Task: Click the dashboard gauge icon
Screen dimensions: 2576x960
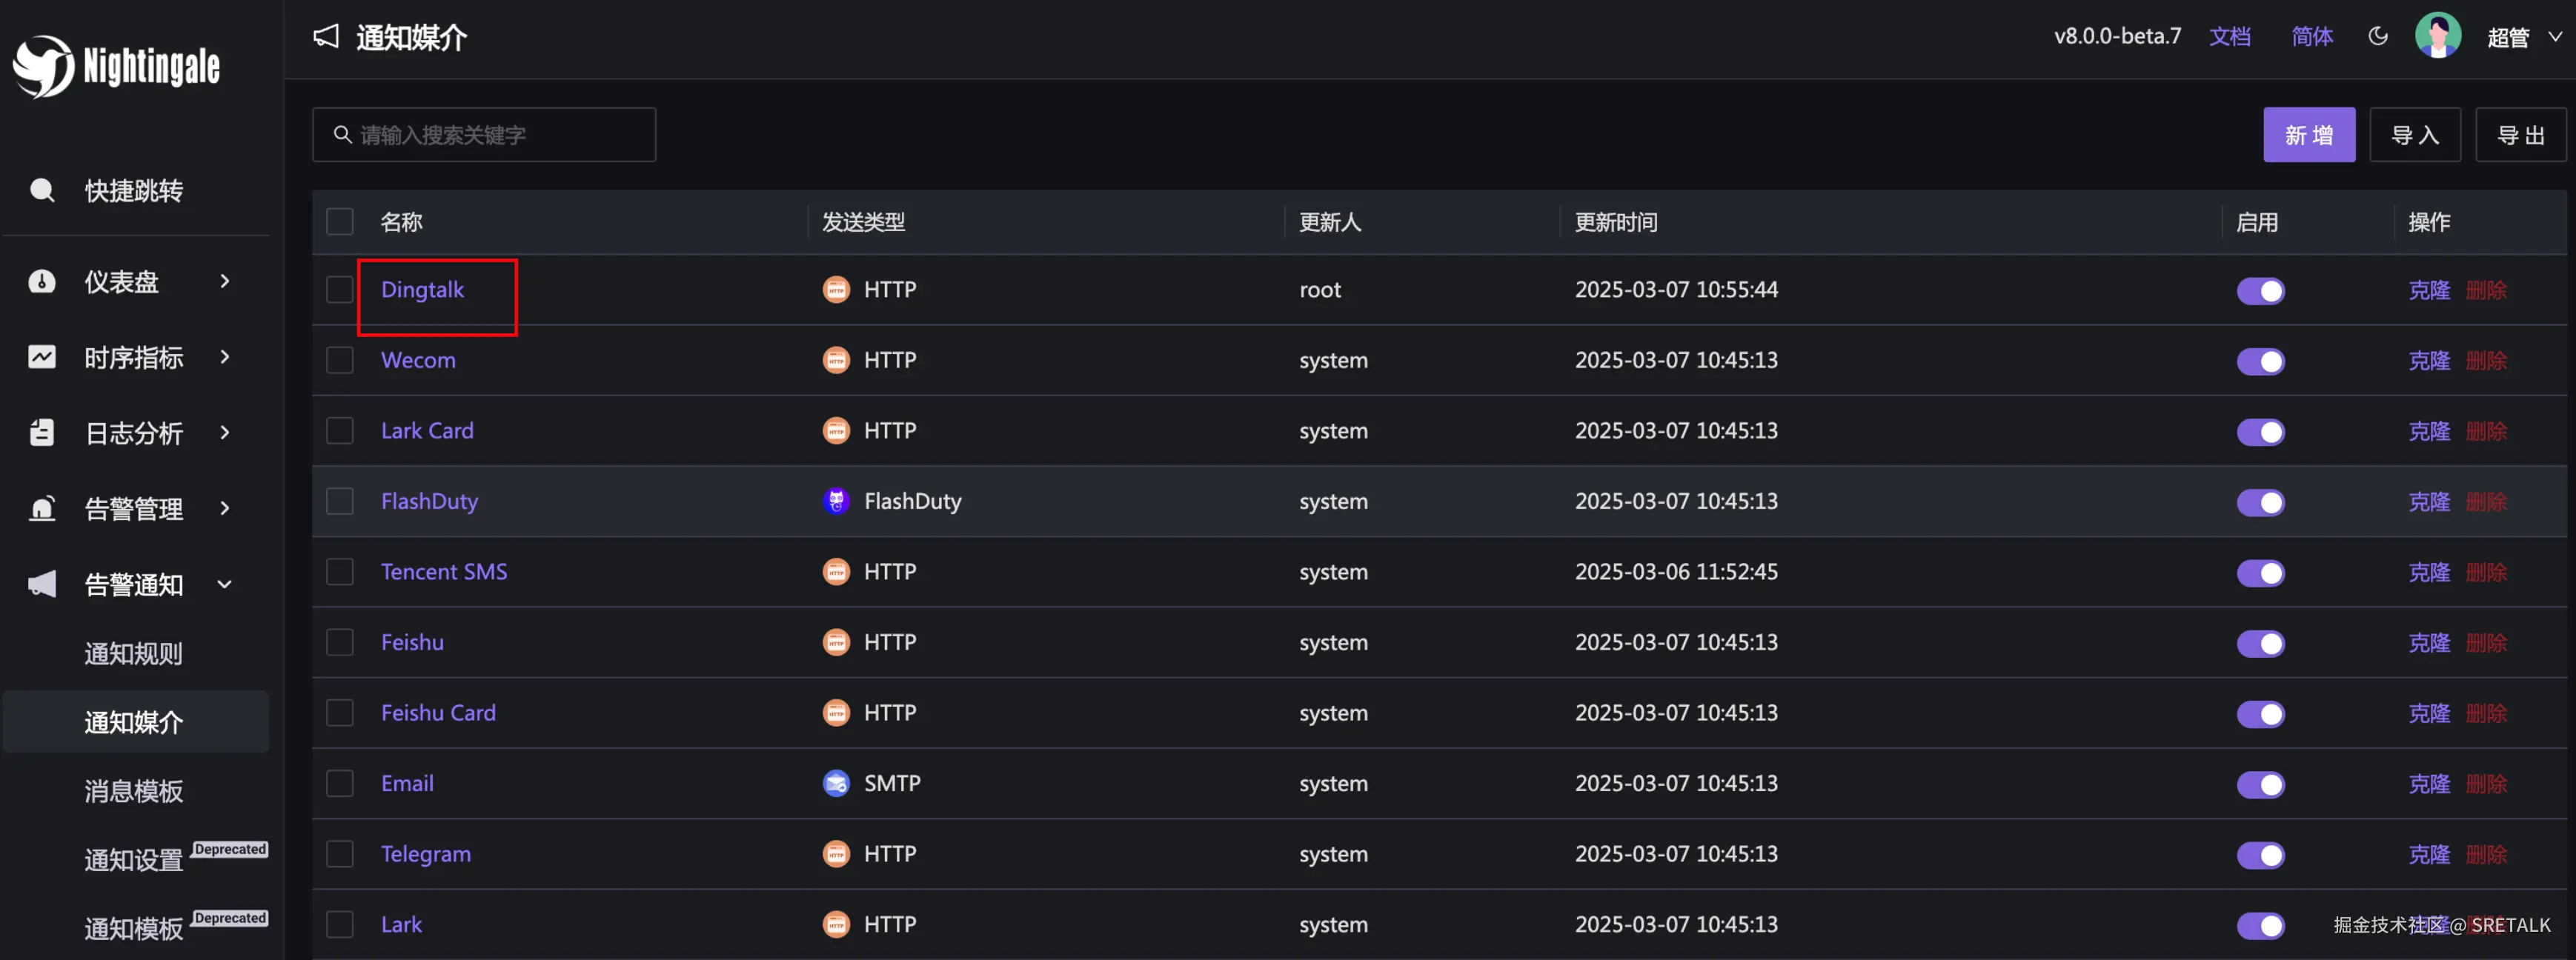Action: point(42,281)
